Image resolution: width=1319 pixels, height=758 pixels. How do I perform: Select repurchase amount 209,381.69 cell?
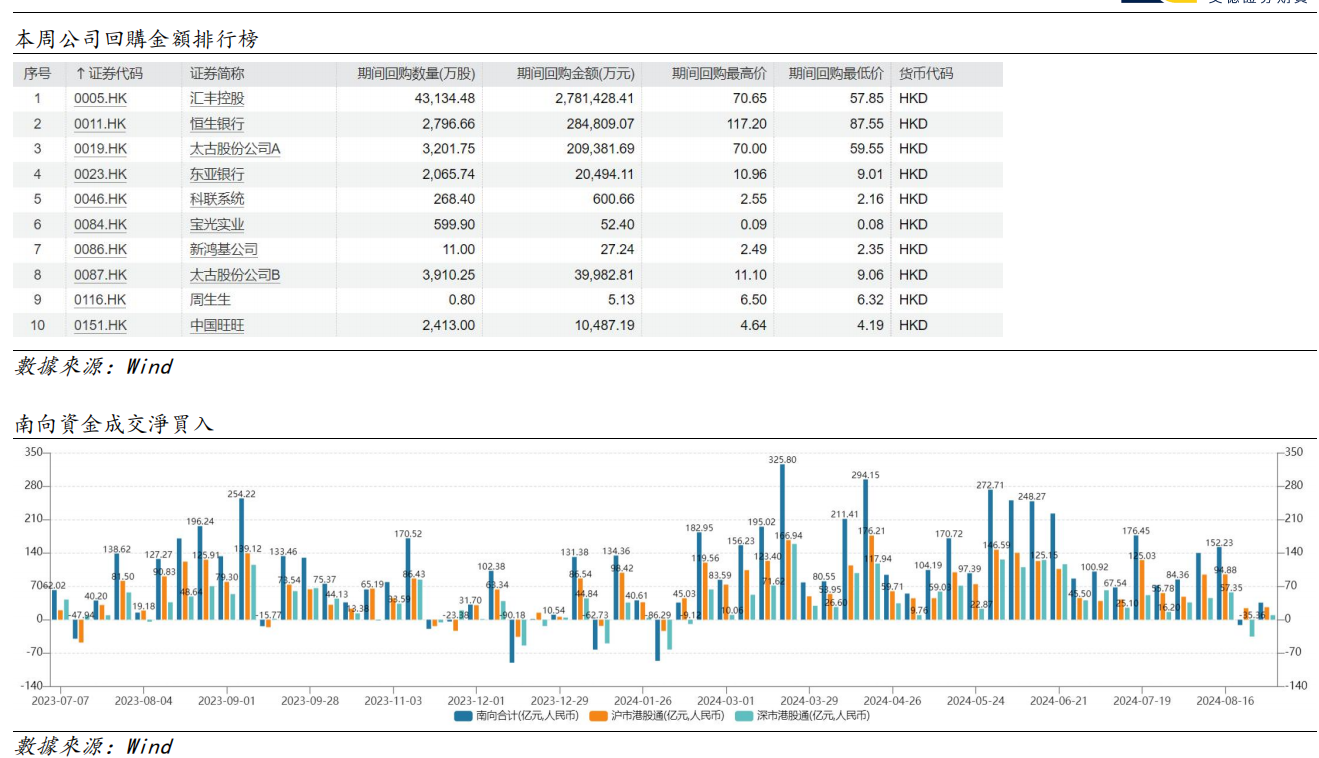[x=599, y=149]
